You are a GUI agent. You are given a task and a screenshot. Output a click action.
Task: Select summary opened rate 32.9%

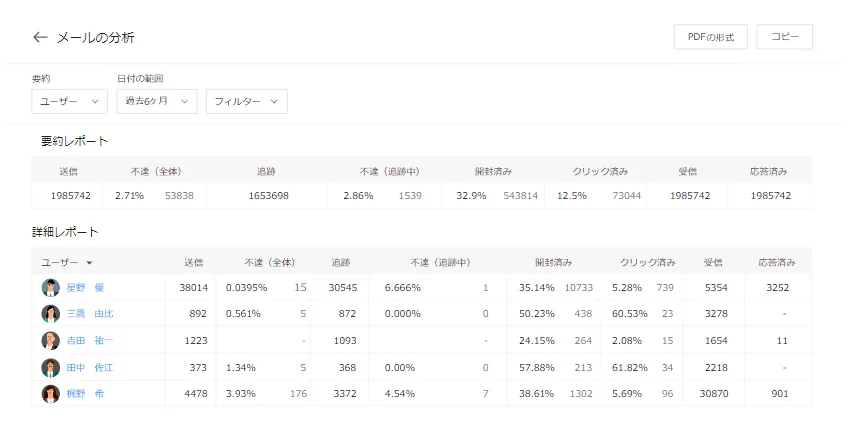click(x=471, y=196)
